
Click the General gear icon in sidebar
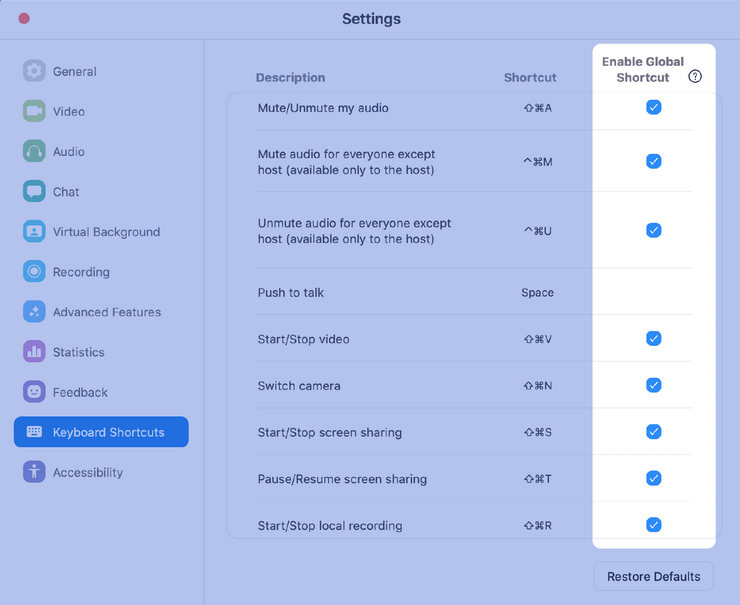coord(35,71)
